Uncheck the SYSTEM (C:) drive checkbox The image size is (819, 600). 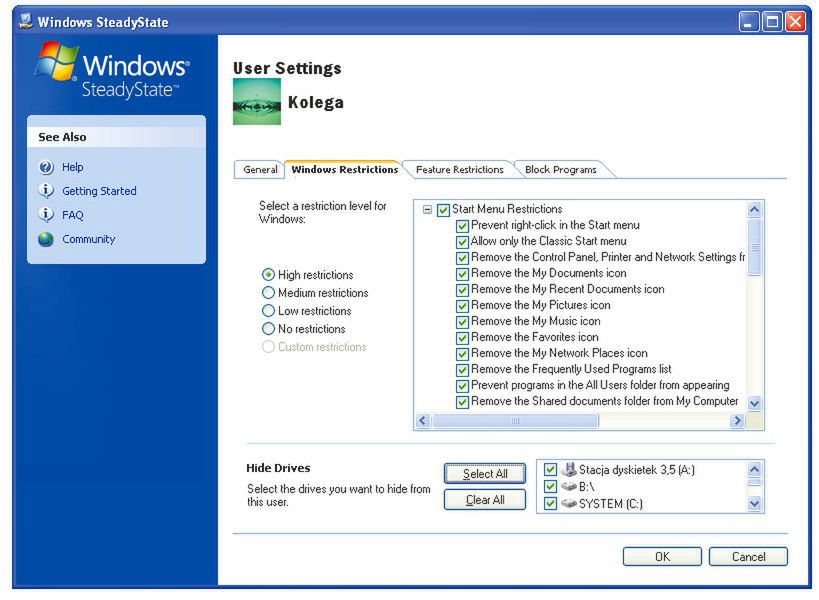pyautogui.click(x=550, y=504)
